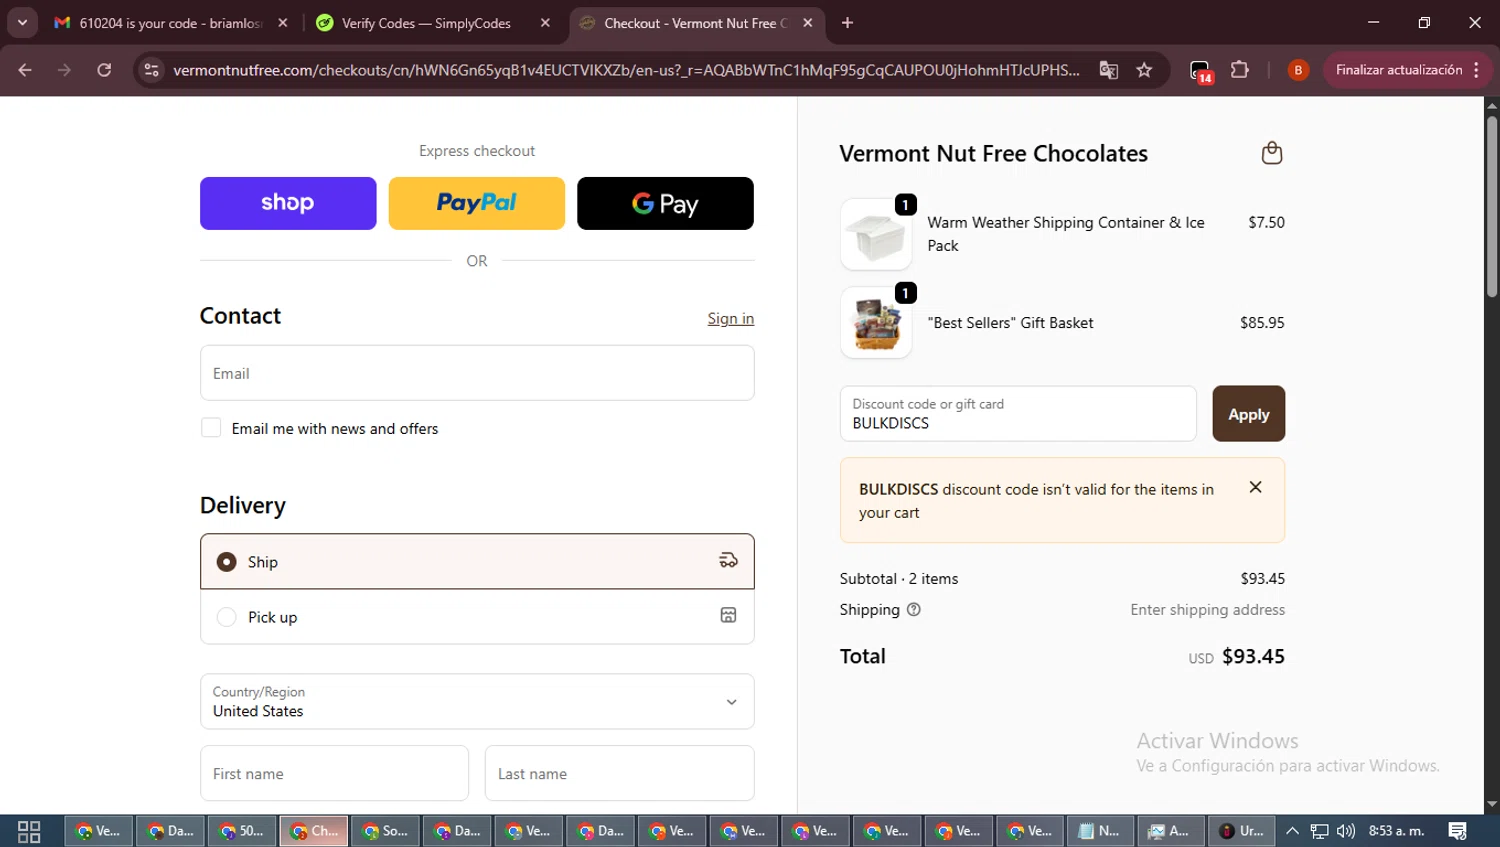Open the cart bag icon

tap(1271, 153)
